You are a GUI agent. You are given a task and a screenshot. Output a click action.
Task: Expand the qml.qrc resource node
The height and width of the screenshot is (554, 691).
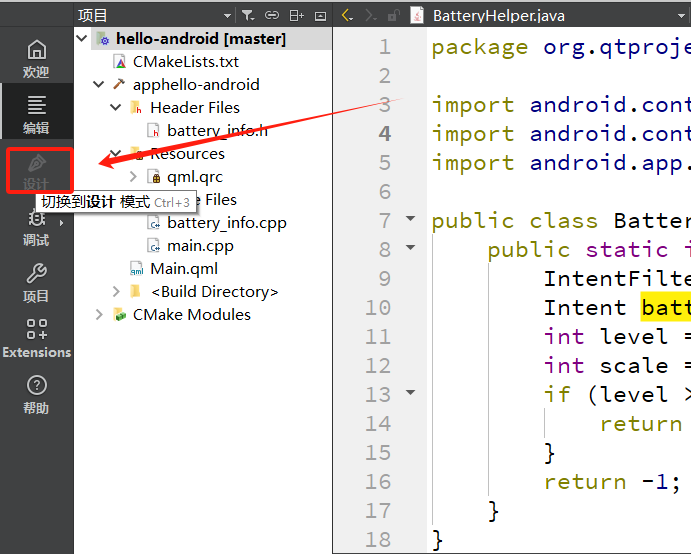(133, 177)
